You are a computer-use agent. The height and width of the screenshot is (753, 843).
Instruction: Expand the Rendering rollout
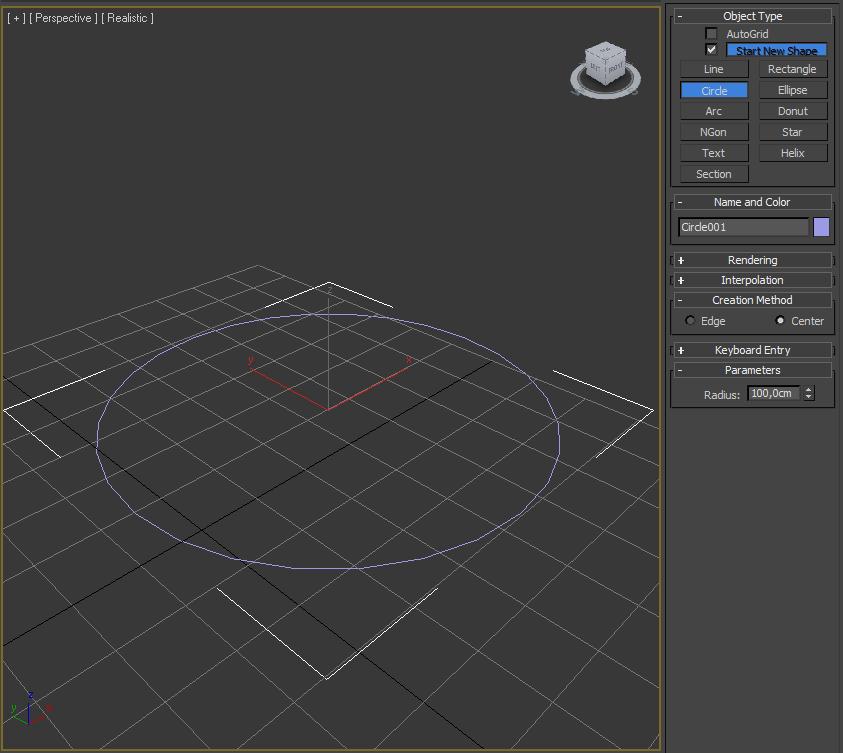(752, 260)
